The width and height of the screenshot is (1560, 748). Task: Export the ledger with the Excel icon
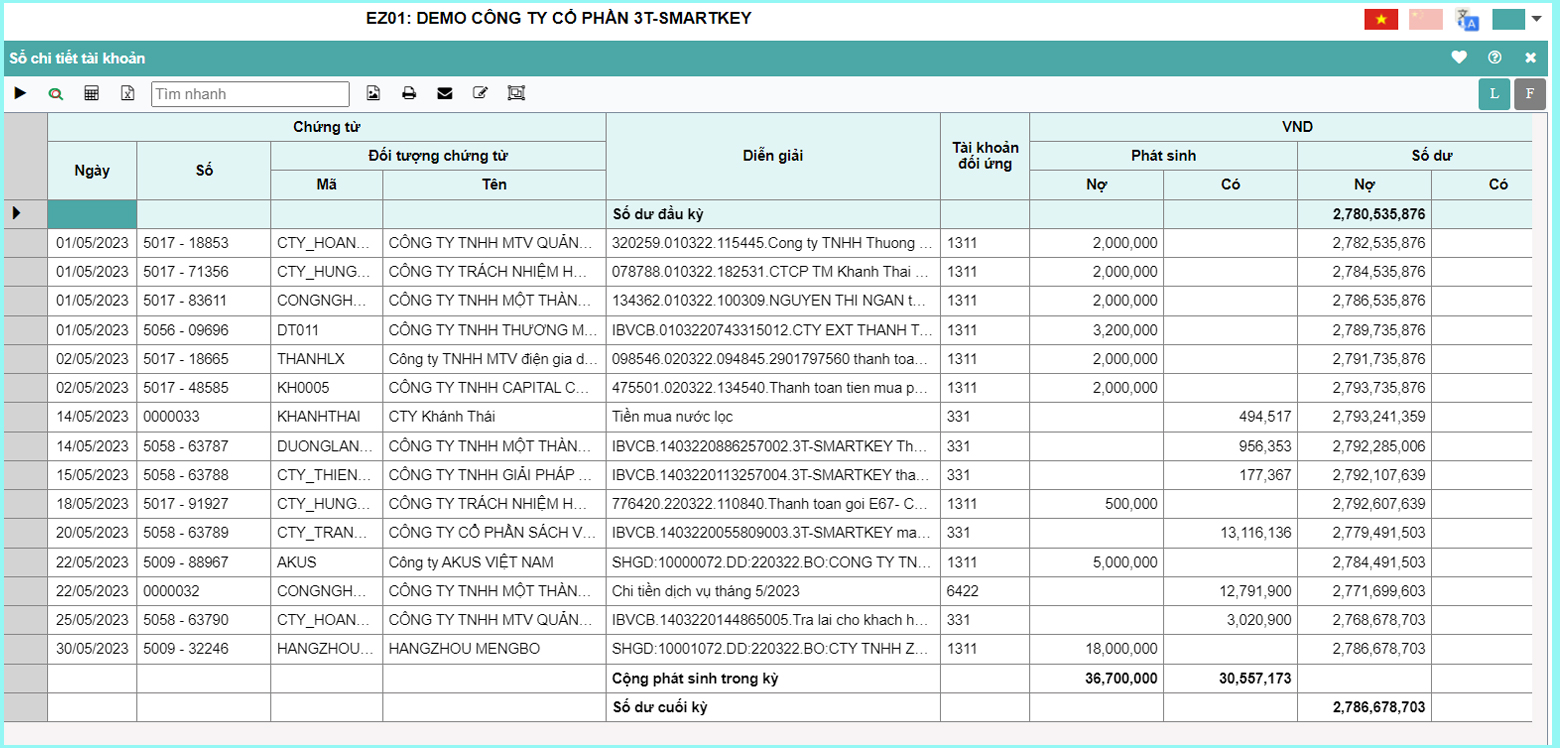tap(127, 93)
